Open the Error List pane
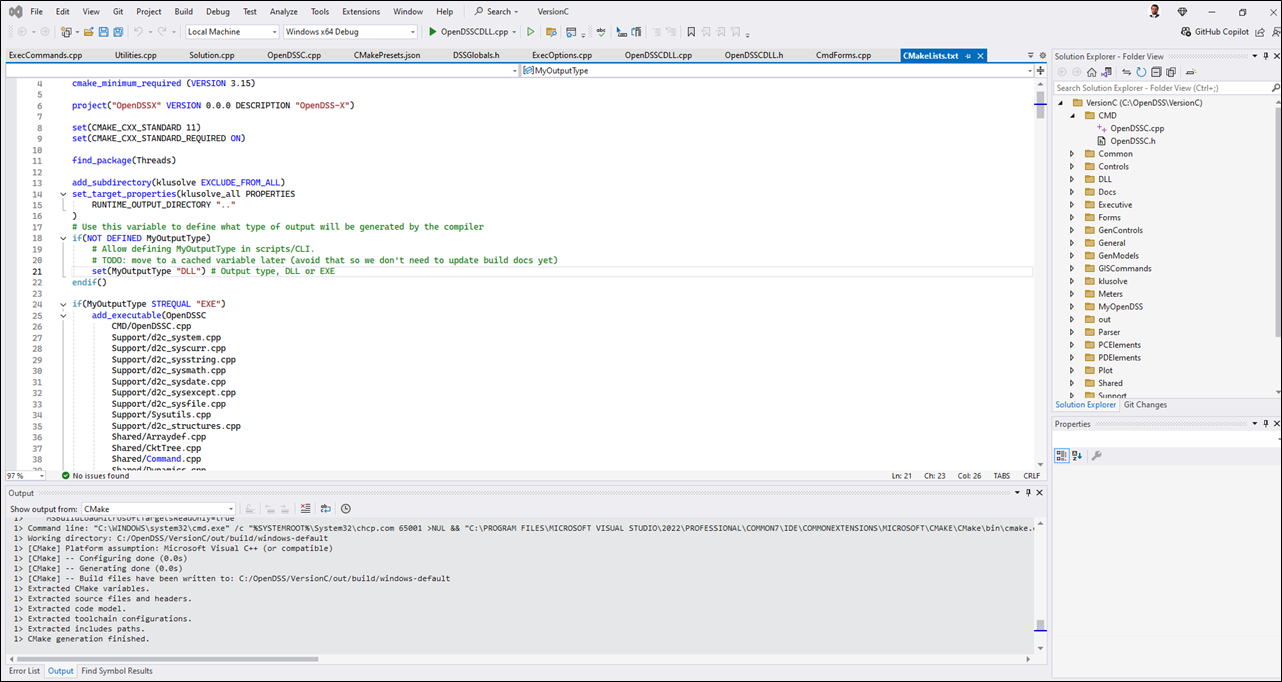This screenshot has height=682, width=1282. coord(23,670)
